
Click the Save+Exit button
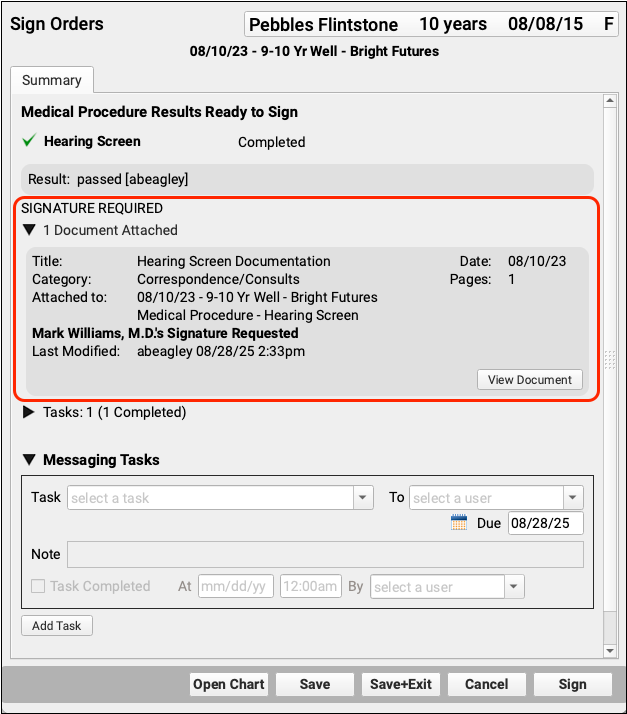pos(400,684)
